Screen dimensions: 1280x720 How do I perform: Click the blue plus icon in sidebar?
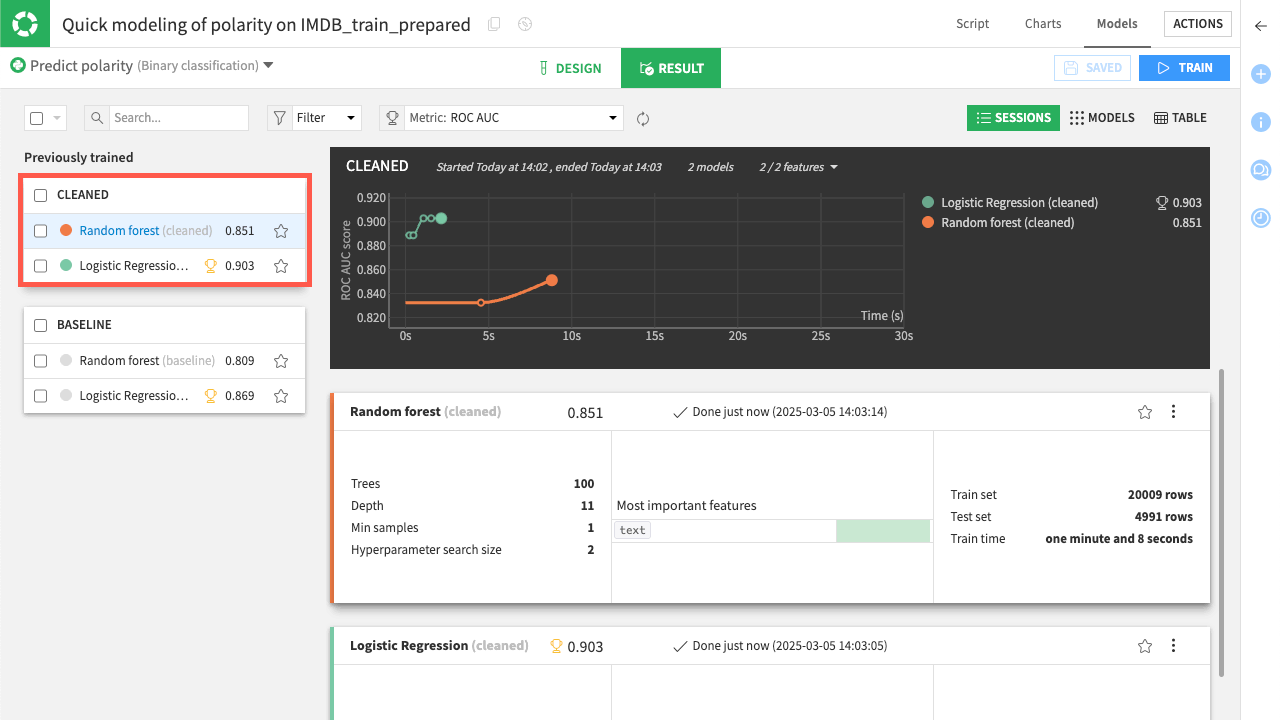pos(1261,74)
